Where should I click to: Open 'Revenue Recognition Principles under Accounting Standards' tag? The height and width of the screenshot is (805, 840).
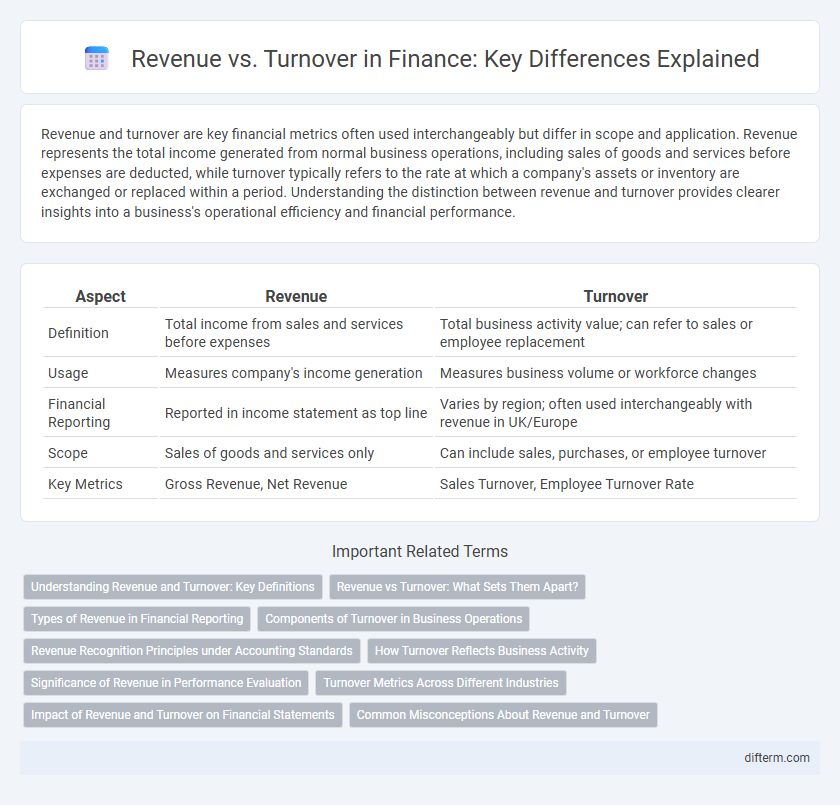tap(191, 651)
